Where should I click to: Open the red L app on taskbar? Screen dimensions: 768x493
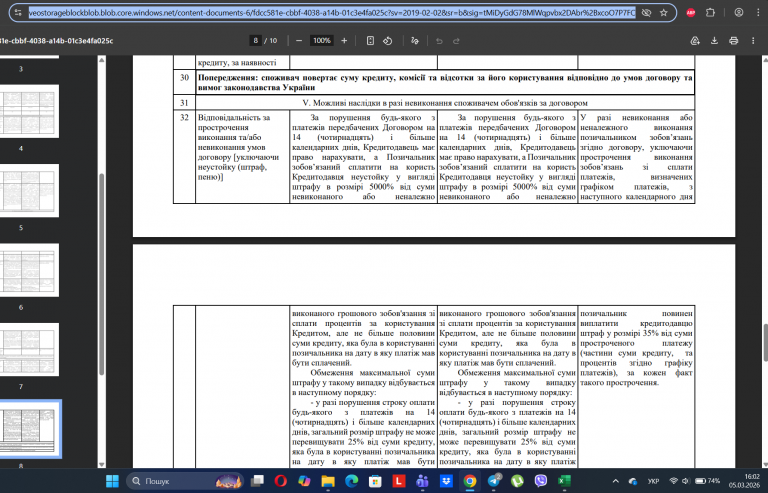399,481
